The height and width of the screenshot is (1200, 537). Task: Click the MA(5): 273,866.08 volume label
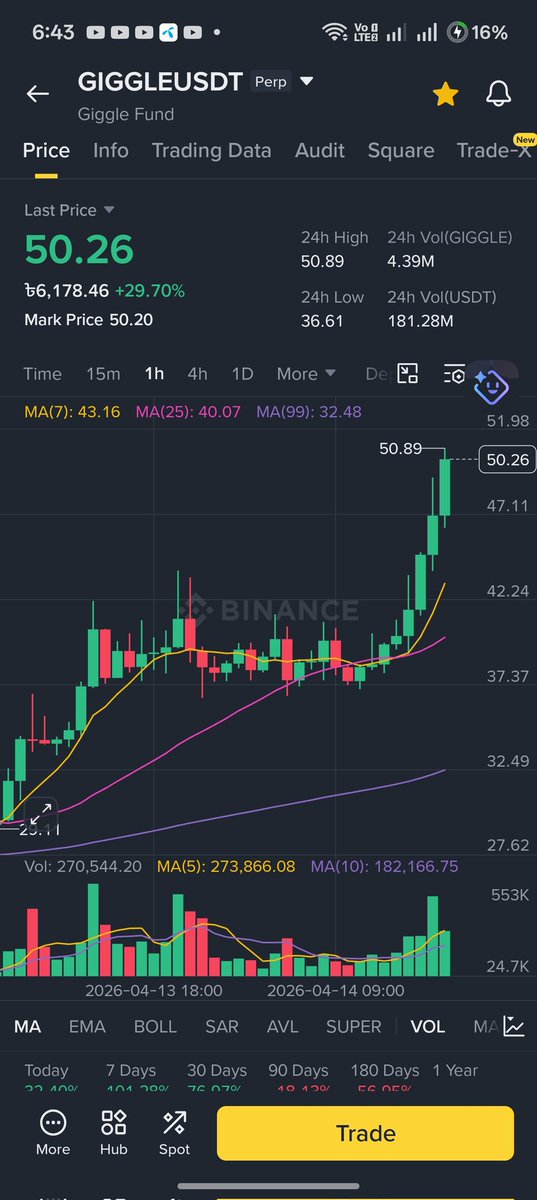click(x=226, y=866)
